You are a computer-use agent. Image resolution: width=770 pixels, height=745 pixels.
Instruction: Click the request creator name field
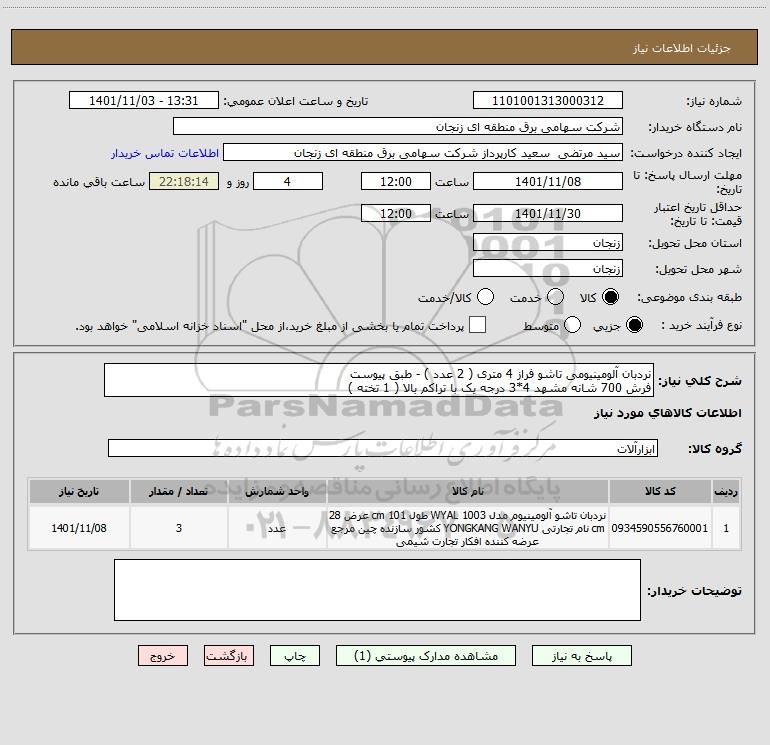(x=423, y=152)
